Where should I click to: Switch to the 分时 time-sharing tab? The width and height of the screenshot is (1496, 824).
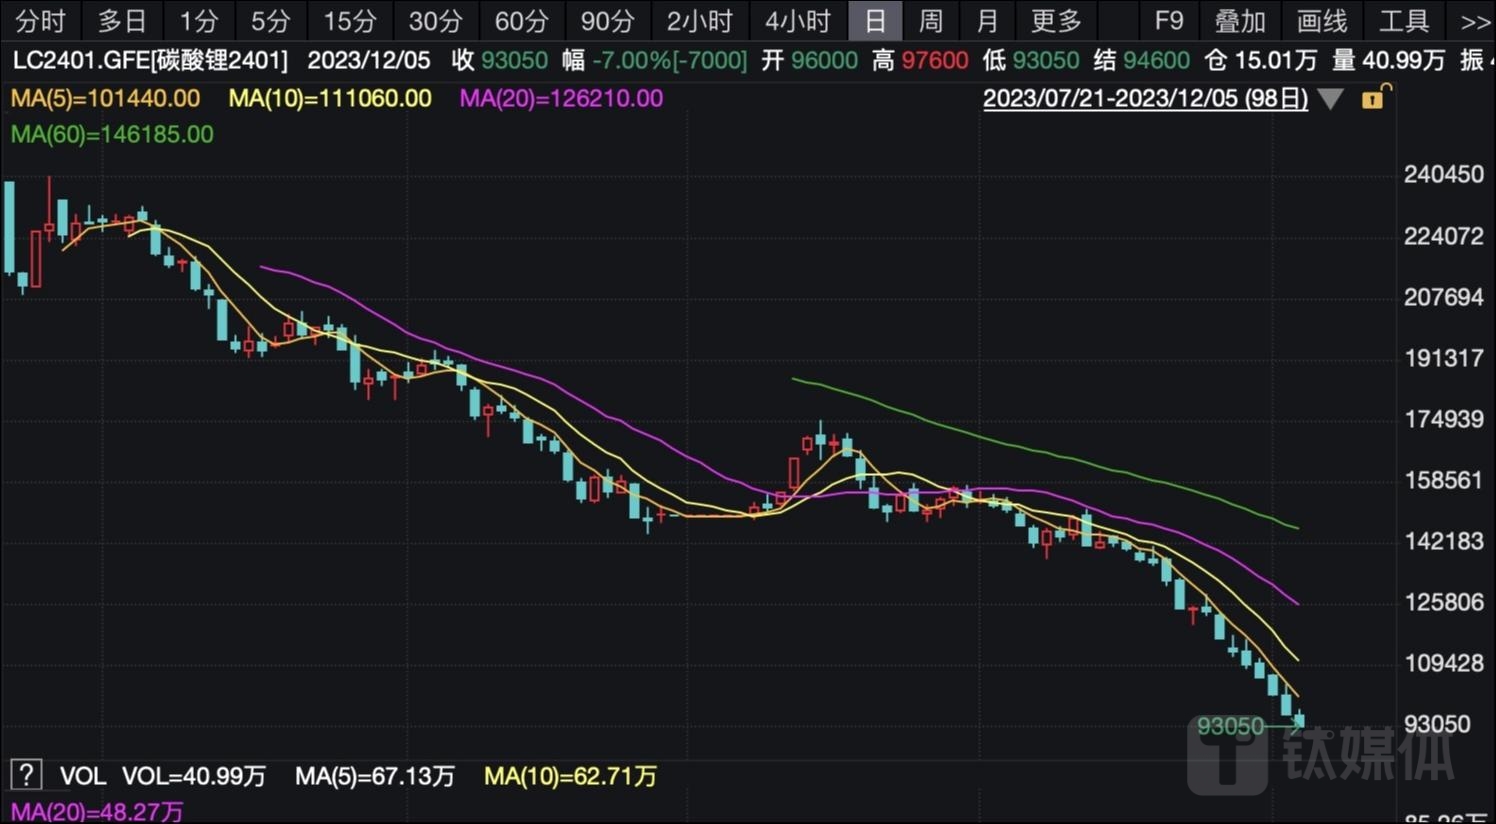tap(40, 21)
